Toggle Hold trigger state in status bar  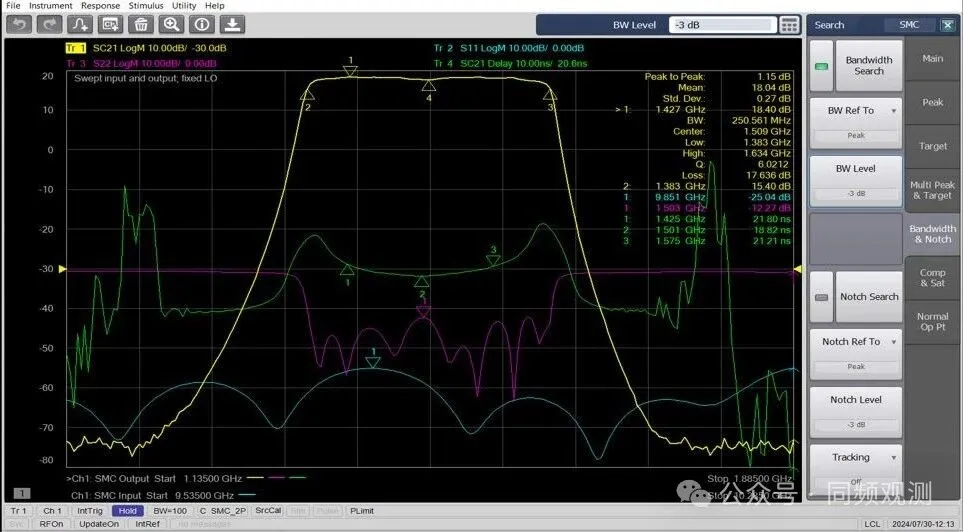point(127,511)
